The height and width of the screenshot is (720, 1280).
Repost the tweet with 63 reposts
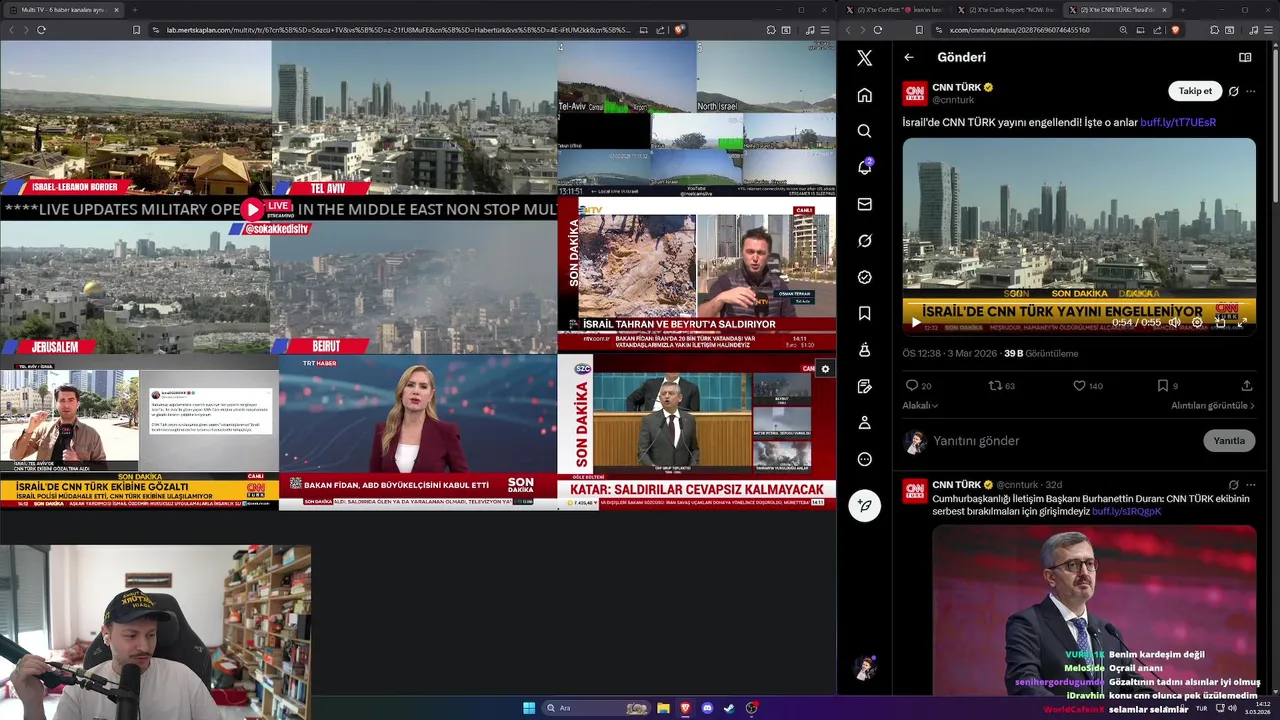point(1001,385)
